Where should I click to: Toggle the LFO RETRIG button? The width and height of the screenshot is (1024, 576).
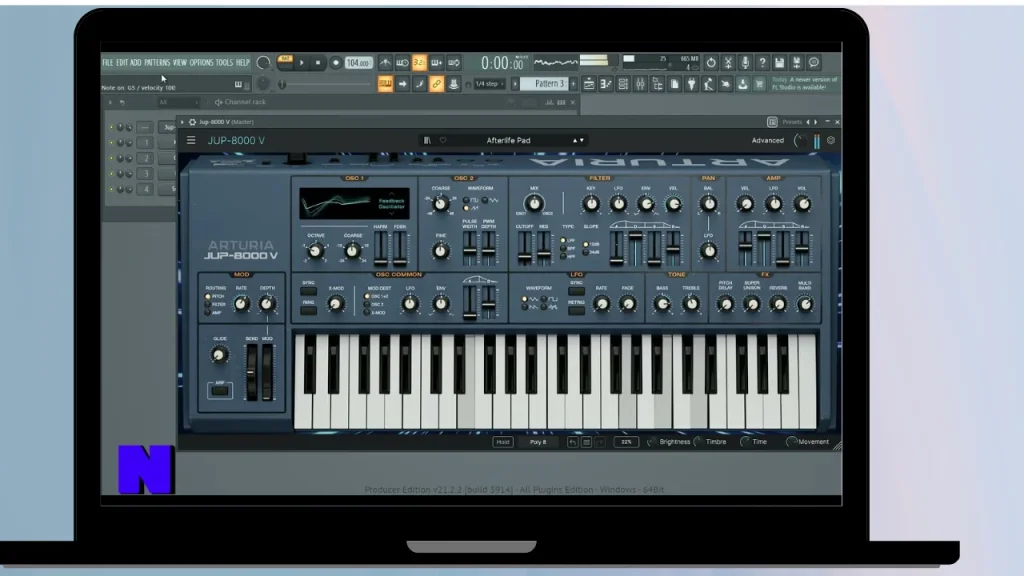pyautogui.click(x=576, y=311)
